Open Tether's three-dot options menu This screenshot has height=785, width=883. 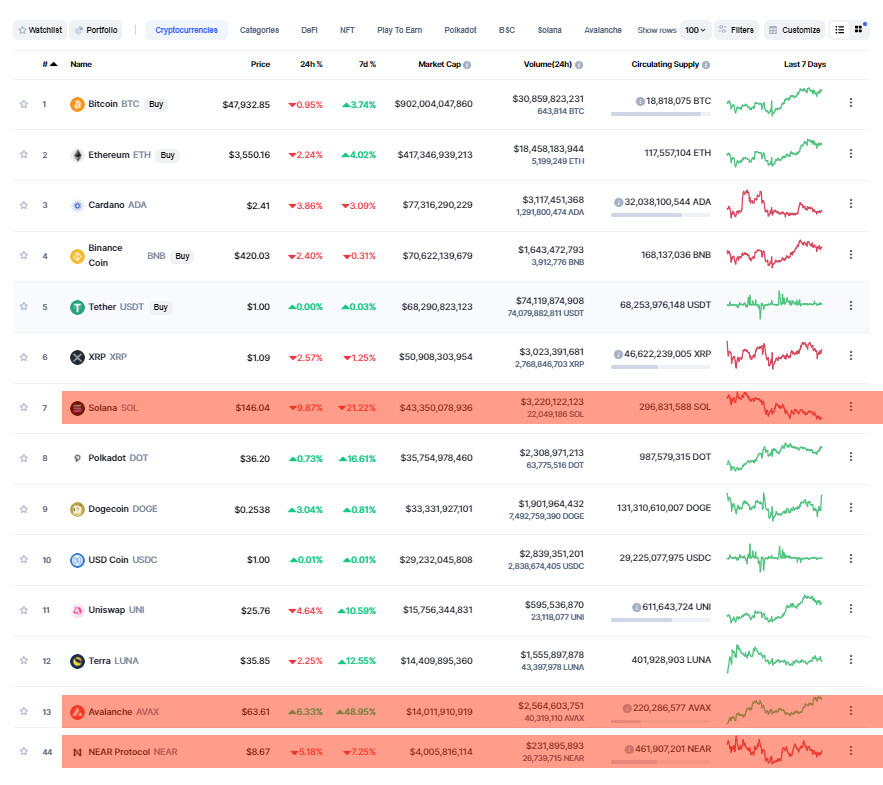pos(850,306)
